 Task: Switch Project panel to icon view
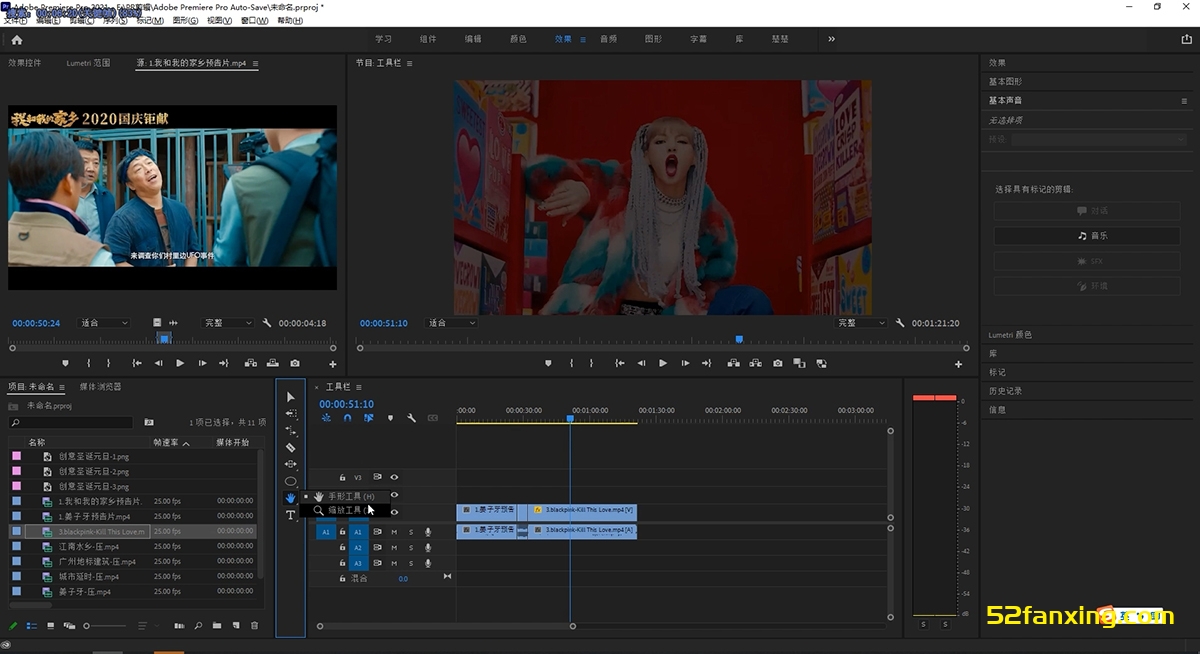[x=50, y=626]
